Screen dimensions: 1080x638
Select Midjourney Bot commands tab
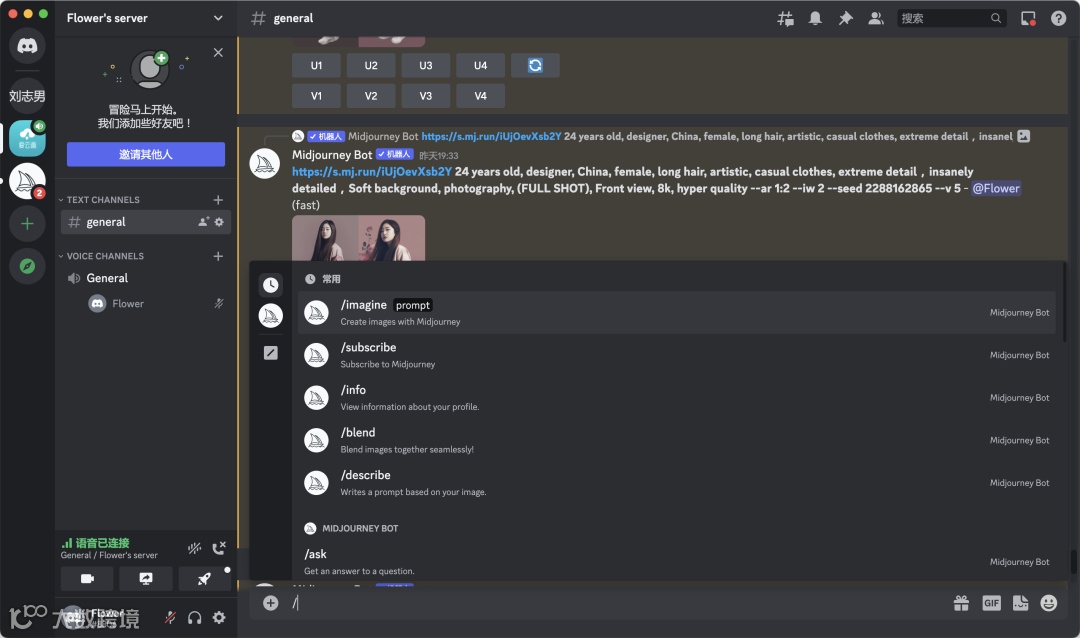pyautogui.click(x=271, y=316)
